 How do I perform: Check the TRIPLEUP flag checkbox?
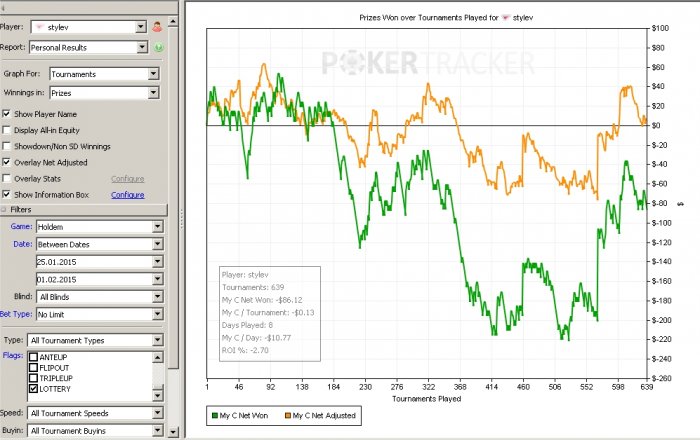[x=33, y=378]
